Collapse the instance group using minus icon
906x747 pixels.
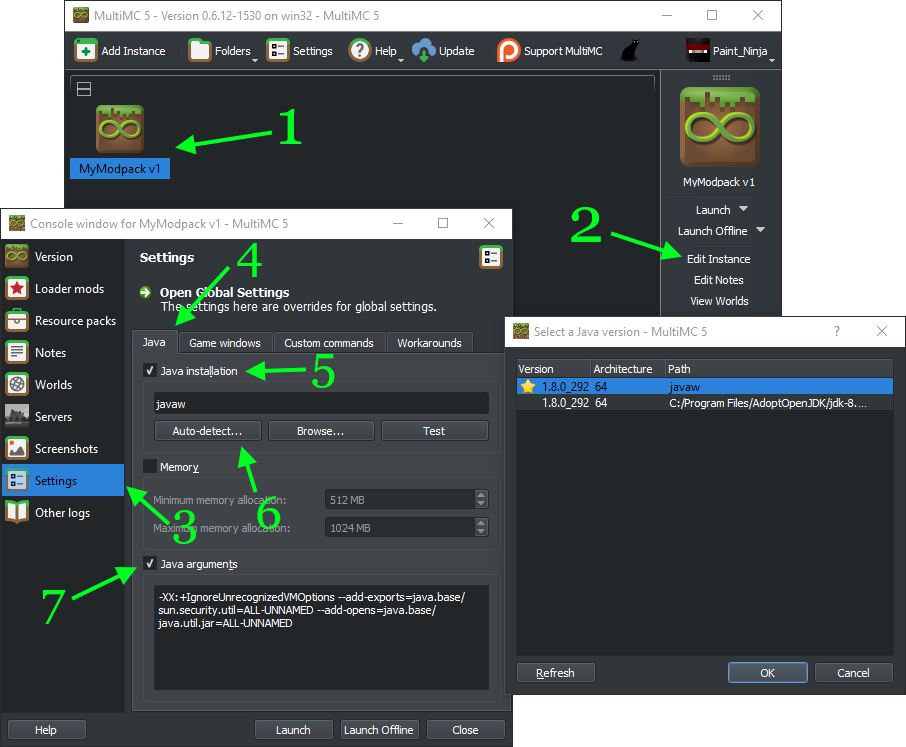(x=84, y=89)
